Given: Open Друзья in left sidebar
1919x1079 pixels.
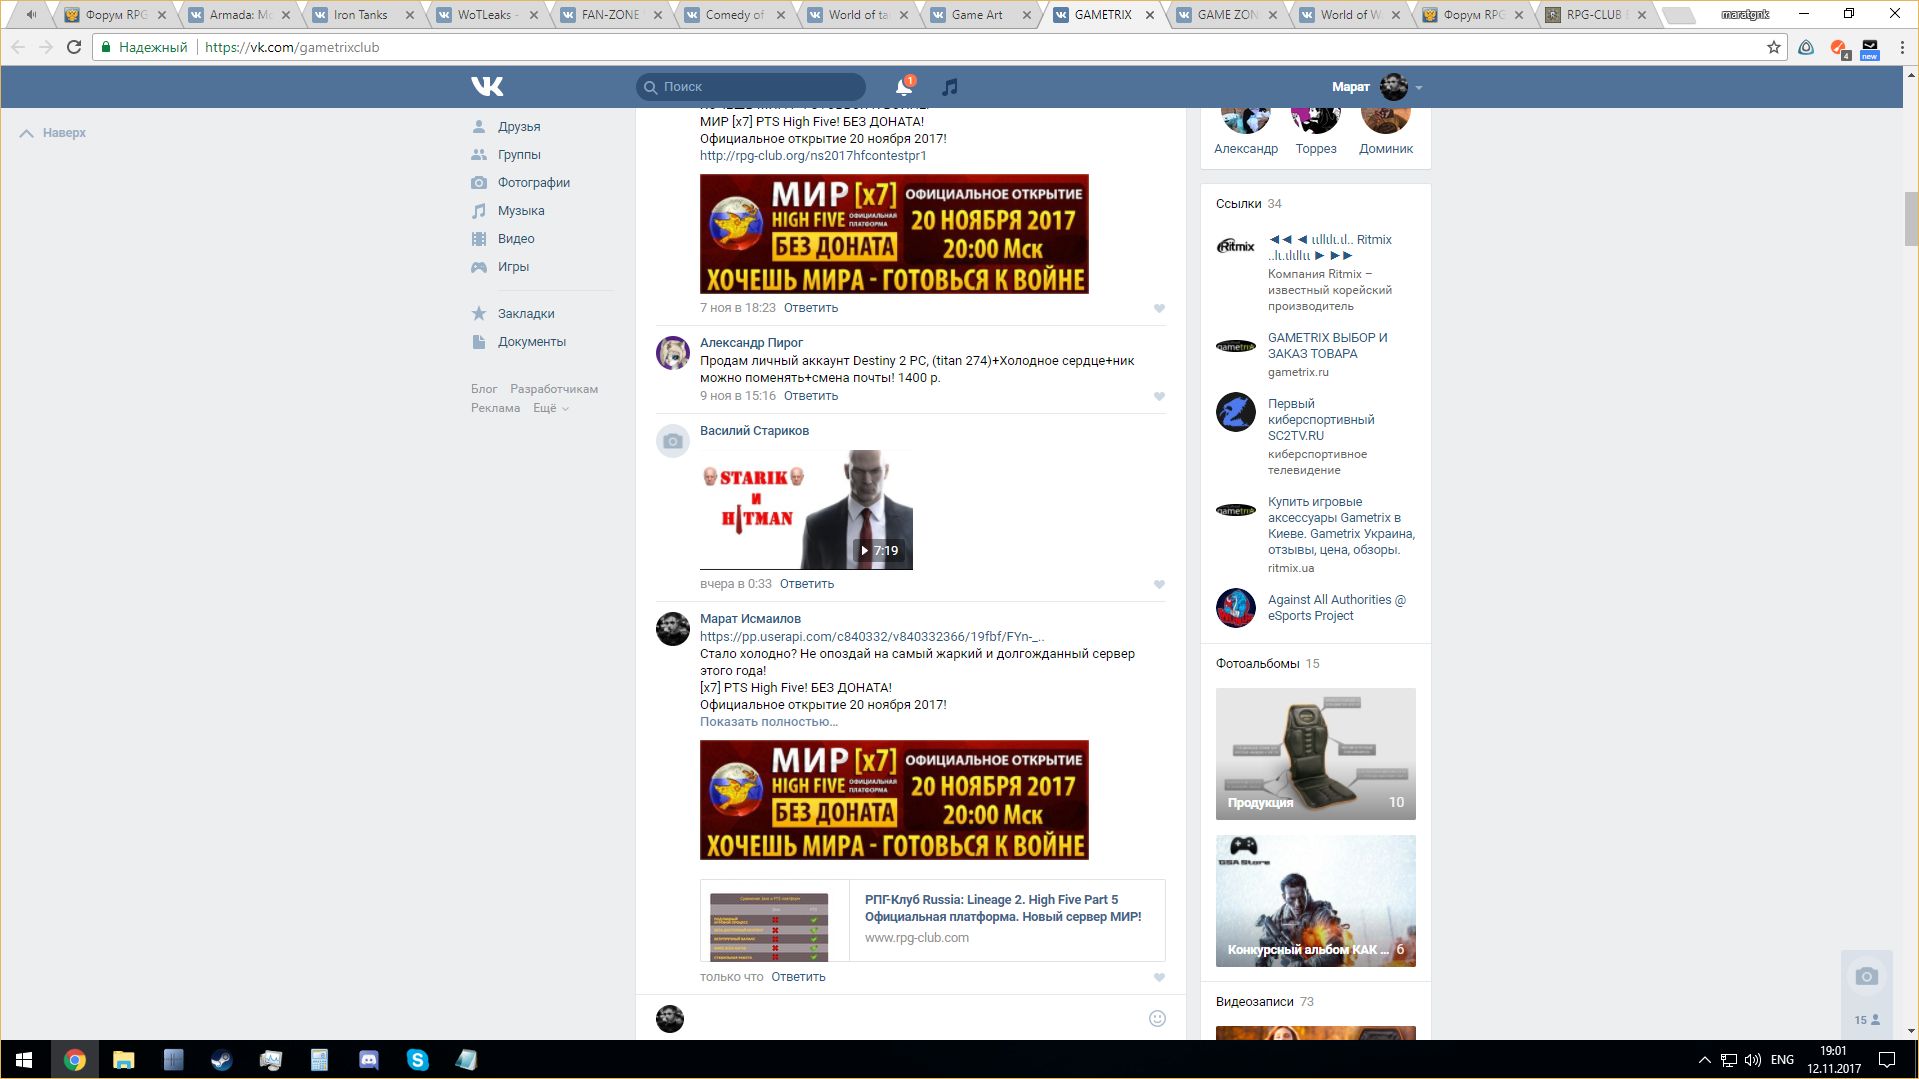Looking at the screenshot, I should click(x=519, y=127).
